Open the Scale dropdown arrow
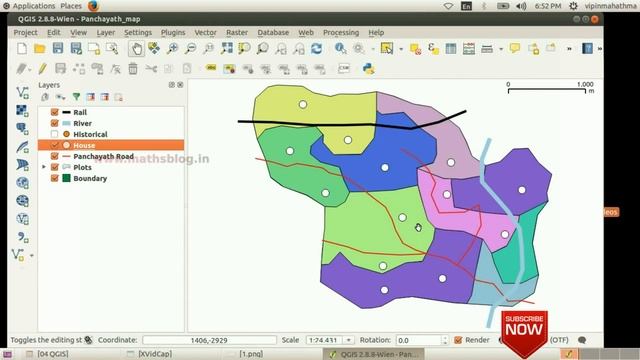640x360 pixels. [x=349, y=340]
